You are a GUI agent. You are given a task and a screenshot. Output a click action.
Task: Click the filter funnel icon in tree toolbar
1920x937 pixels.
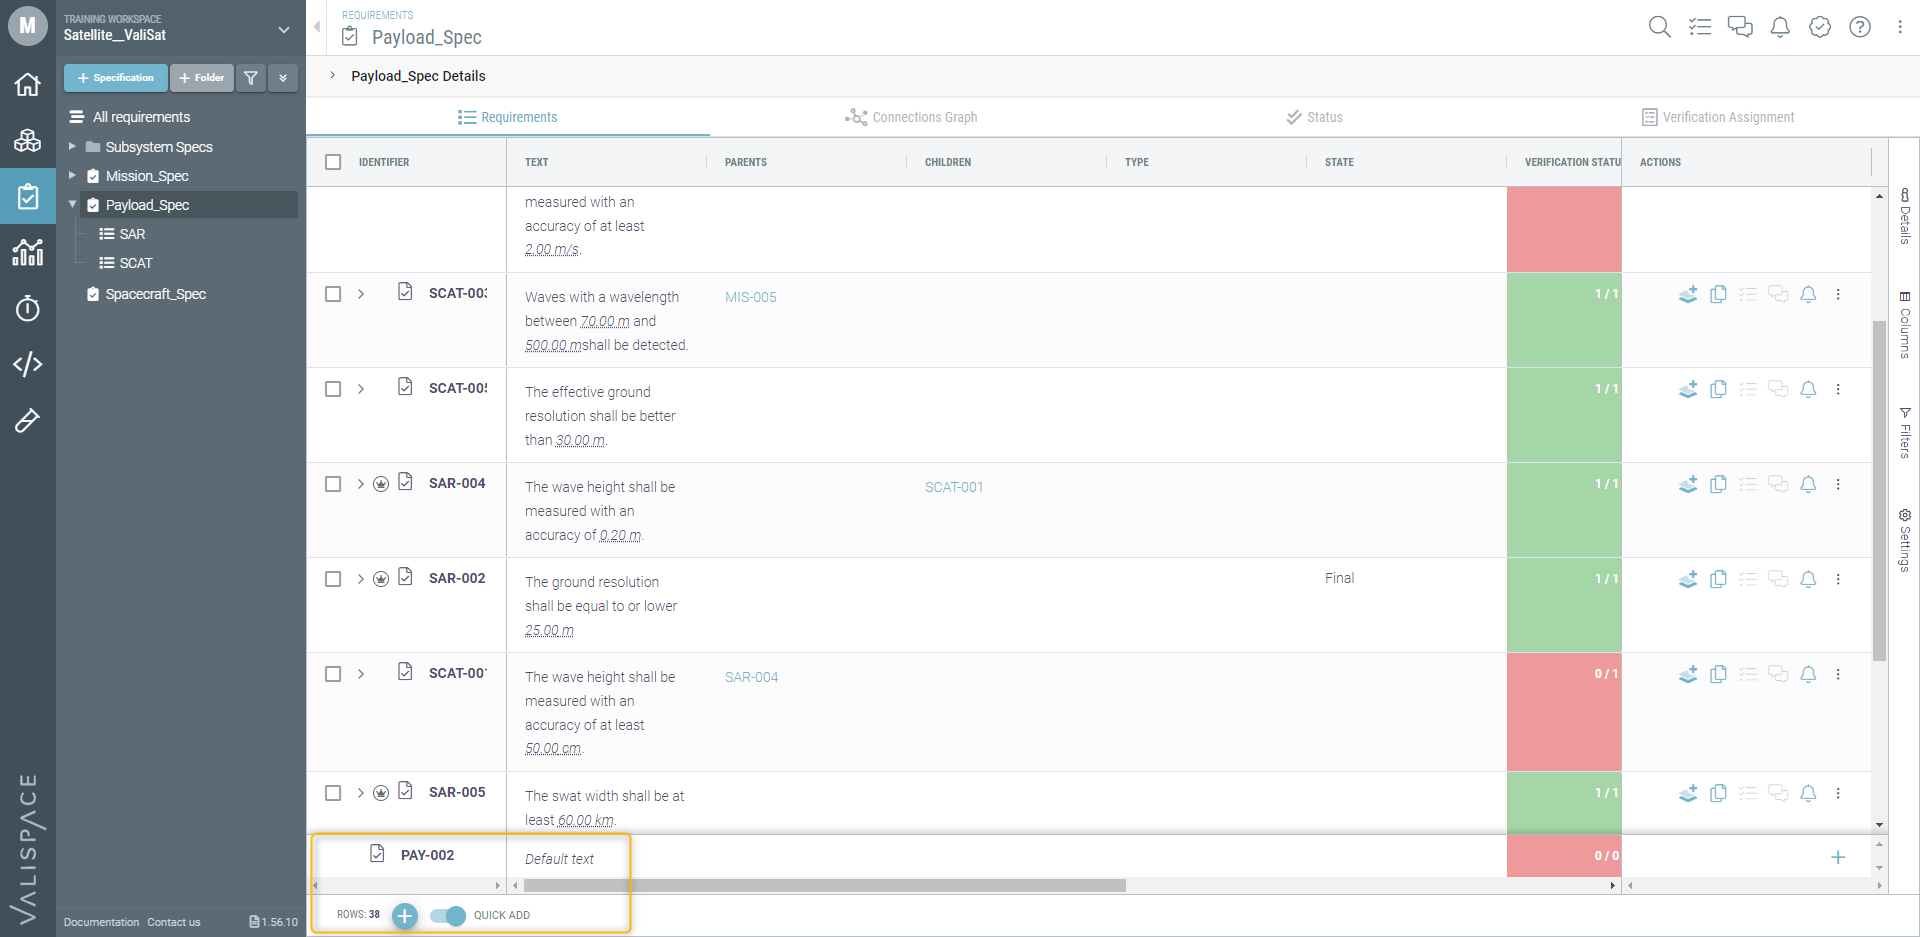251,78
